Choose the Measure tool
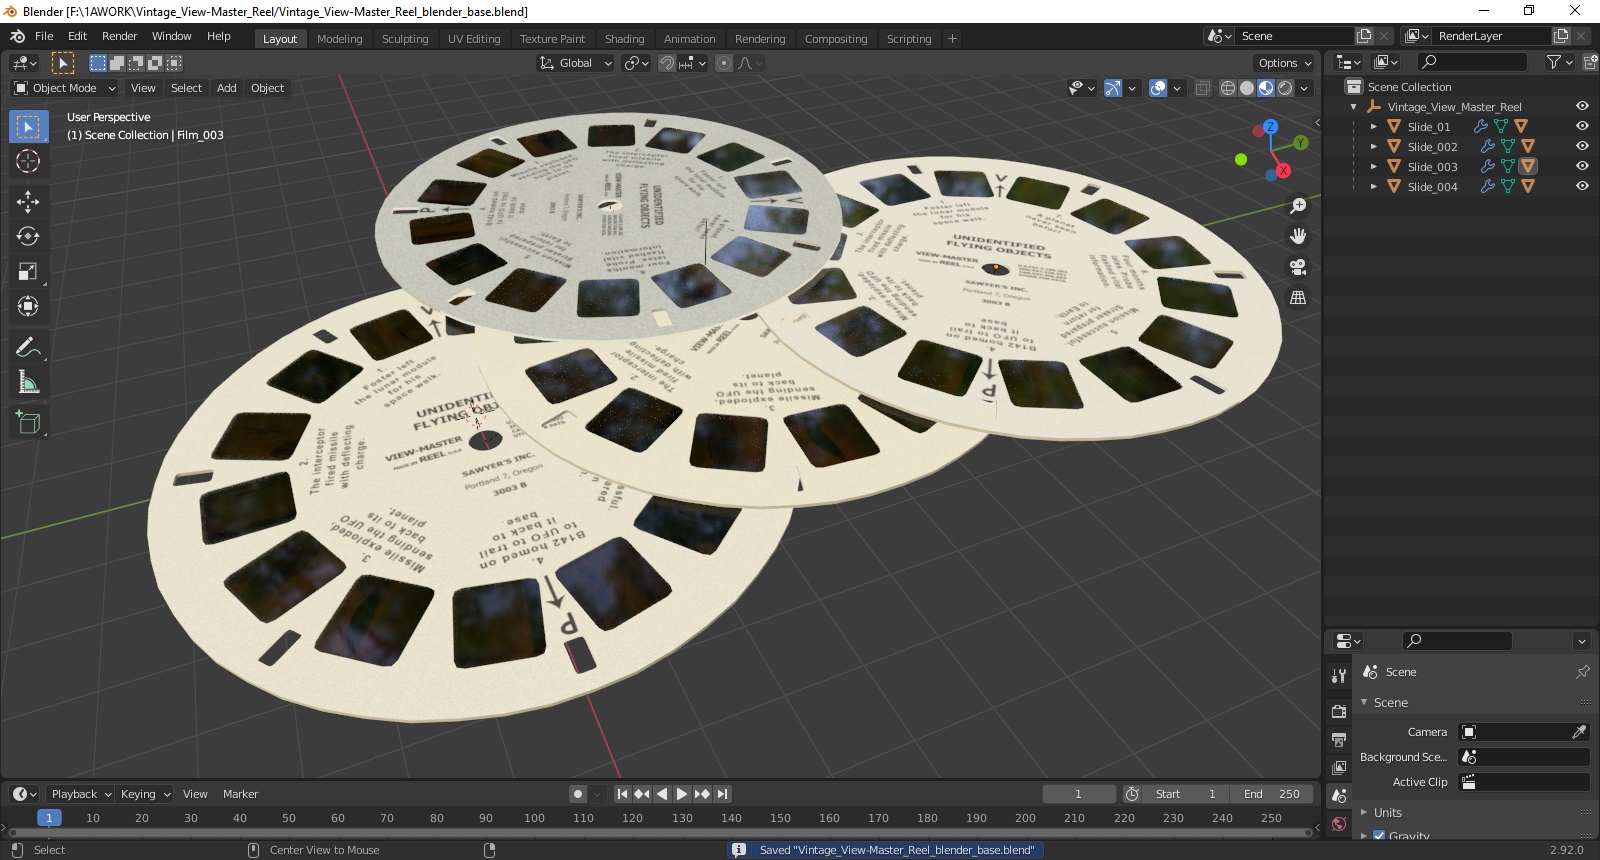This screenshot has height=860, width=1600. point(28,382)
